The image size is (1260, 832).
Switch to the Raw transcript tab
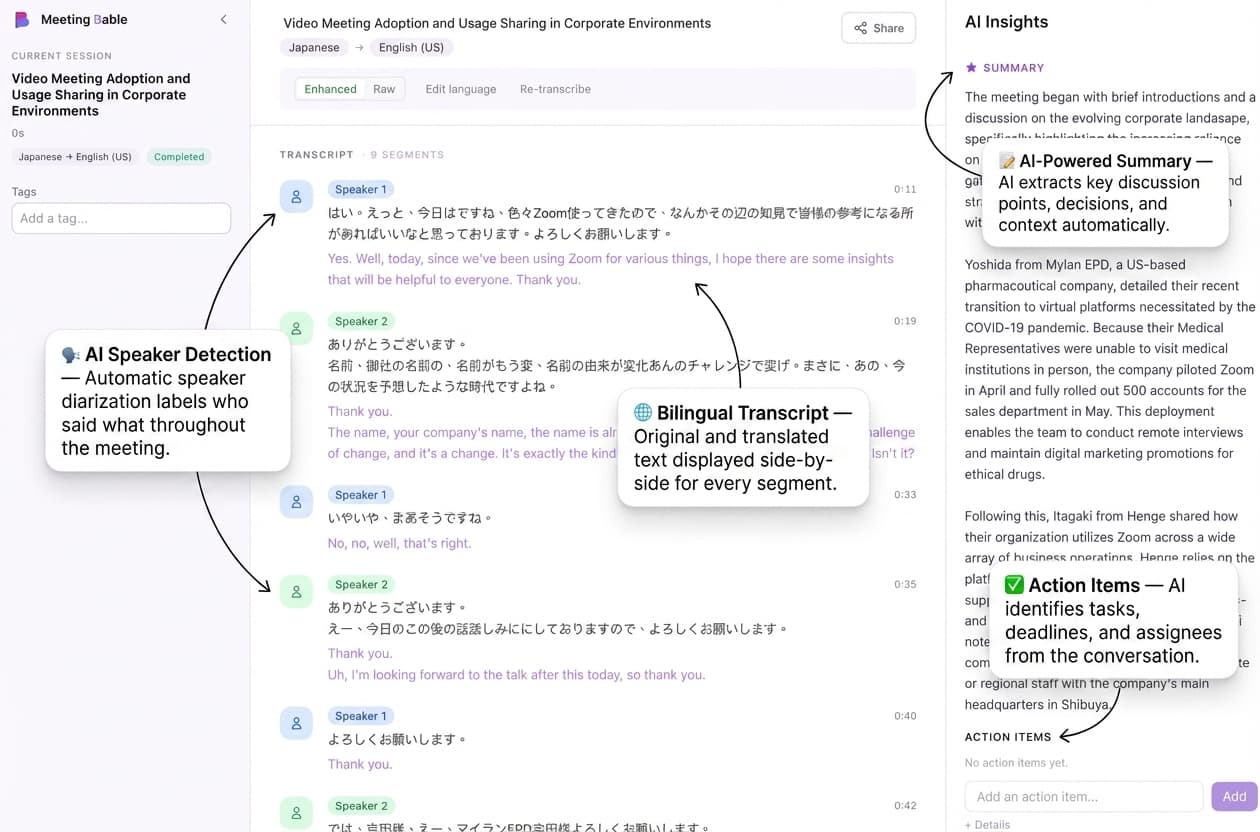[x=384, y=88]
